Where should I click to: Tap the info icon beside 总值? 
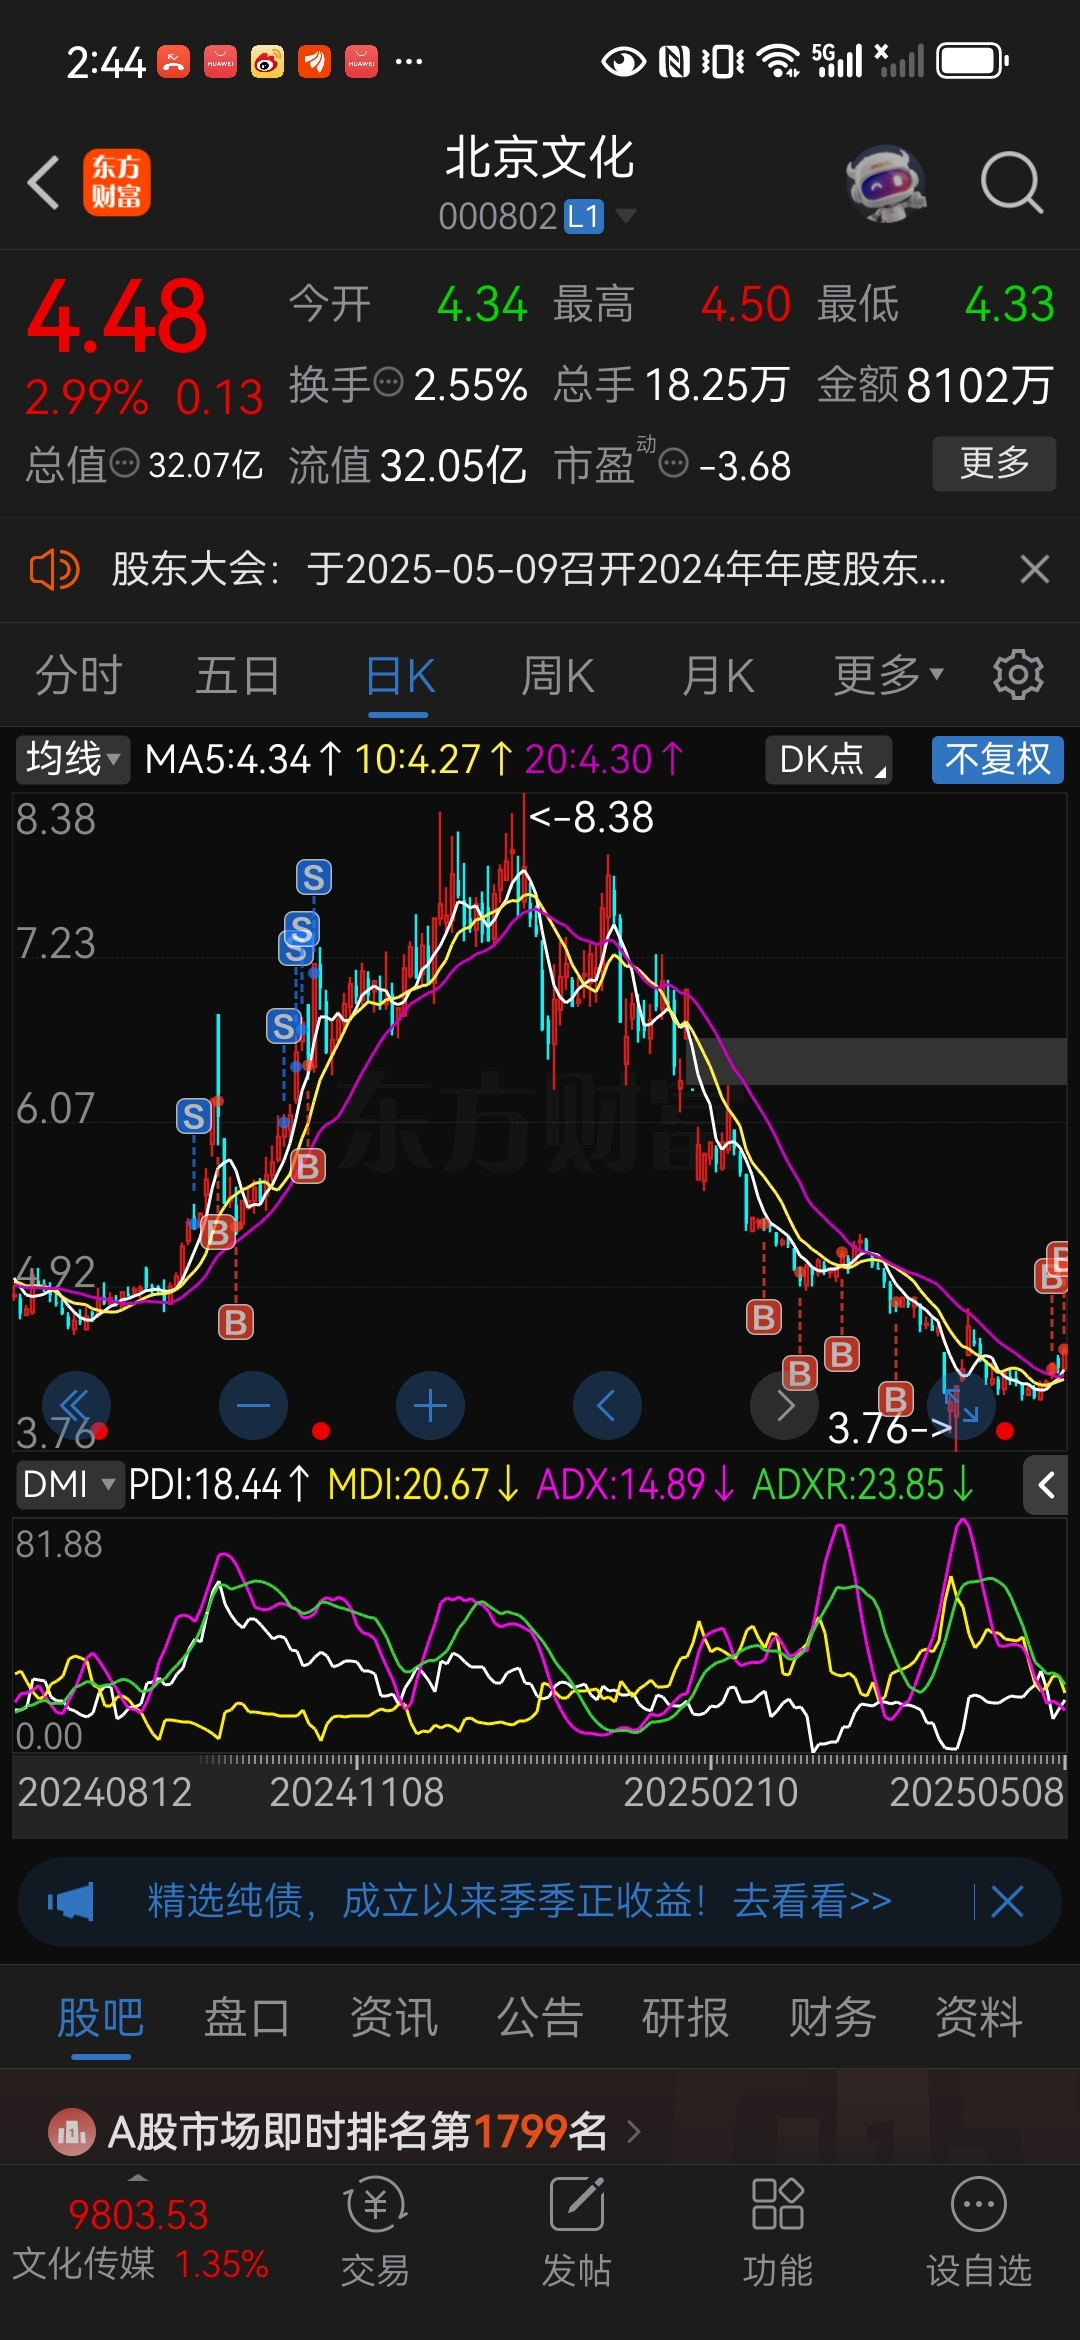[124, 463]
